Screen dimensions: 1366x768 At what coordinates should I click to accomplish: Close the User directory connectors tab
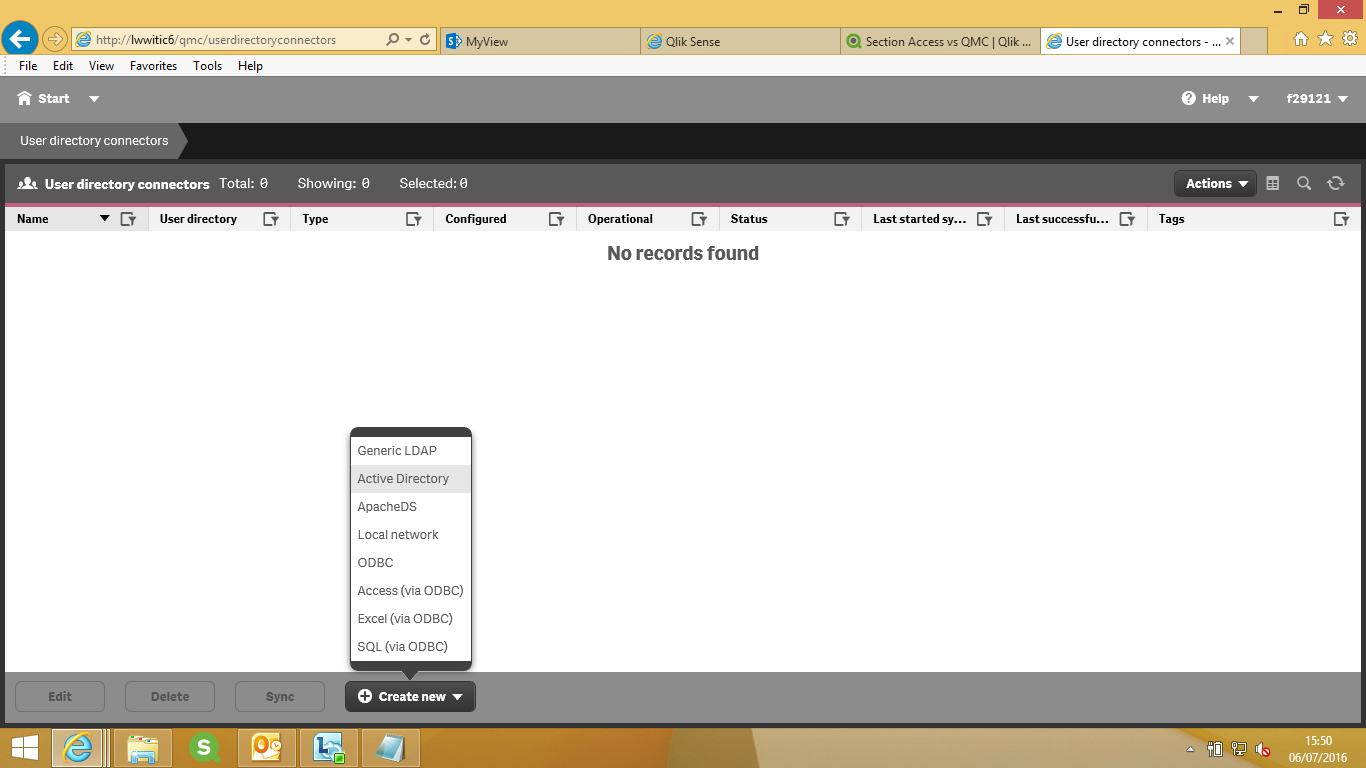1230,42
